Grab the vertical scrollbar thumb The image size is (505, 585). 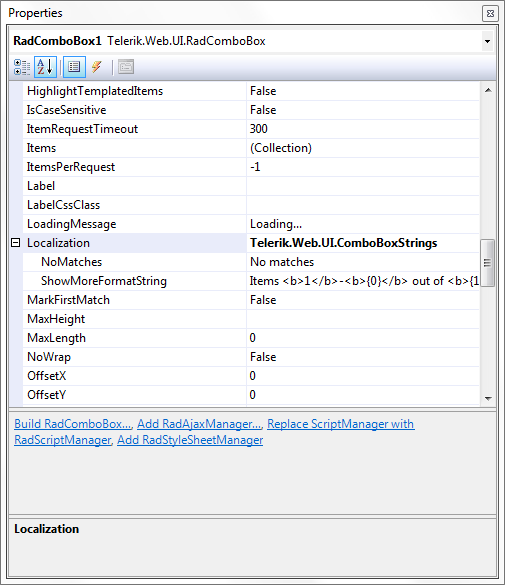click(x=487, y=263)
